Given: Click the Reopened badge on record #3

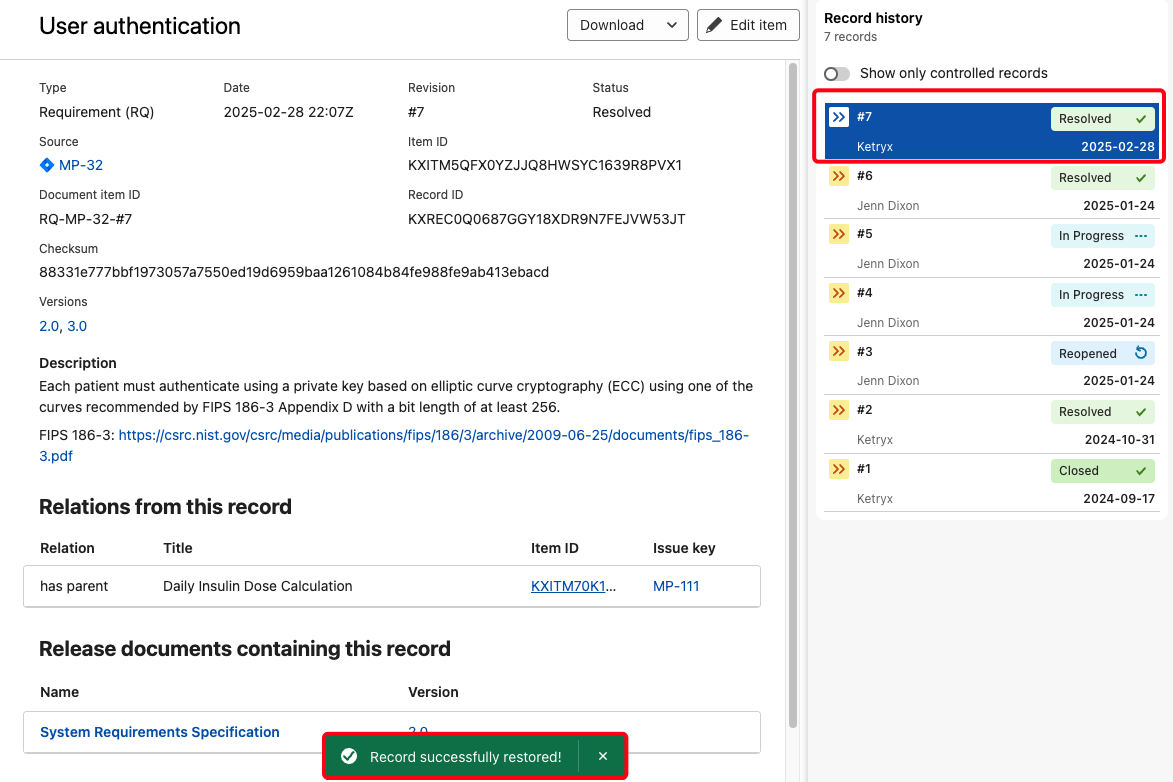Looking at the screenshot, I should [x=1103, y=353].
